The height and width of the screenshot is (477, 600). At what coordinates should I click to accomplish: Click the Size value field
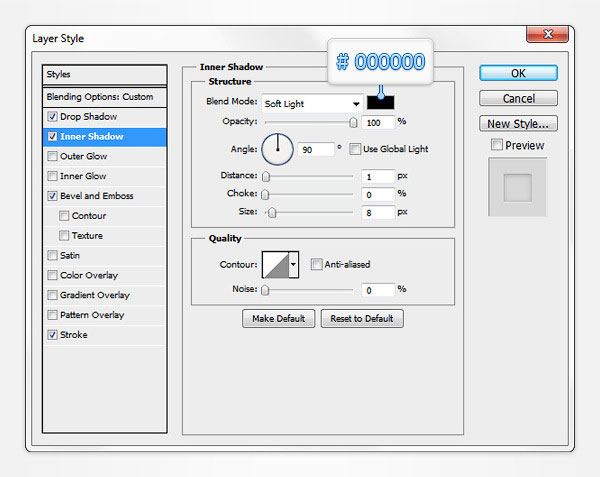click(x=378, y=213)
